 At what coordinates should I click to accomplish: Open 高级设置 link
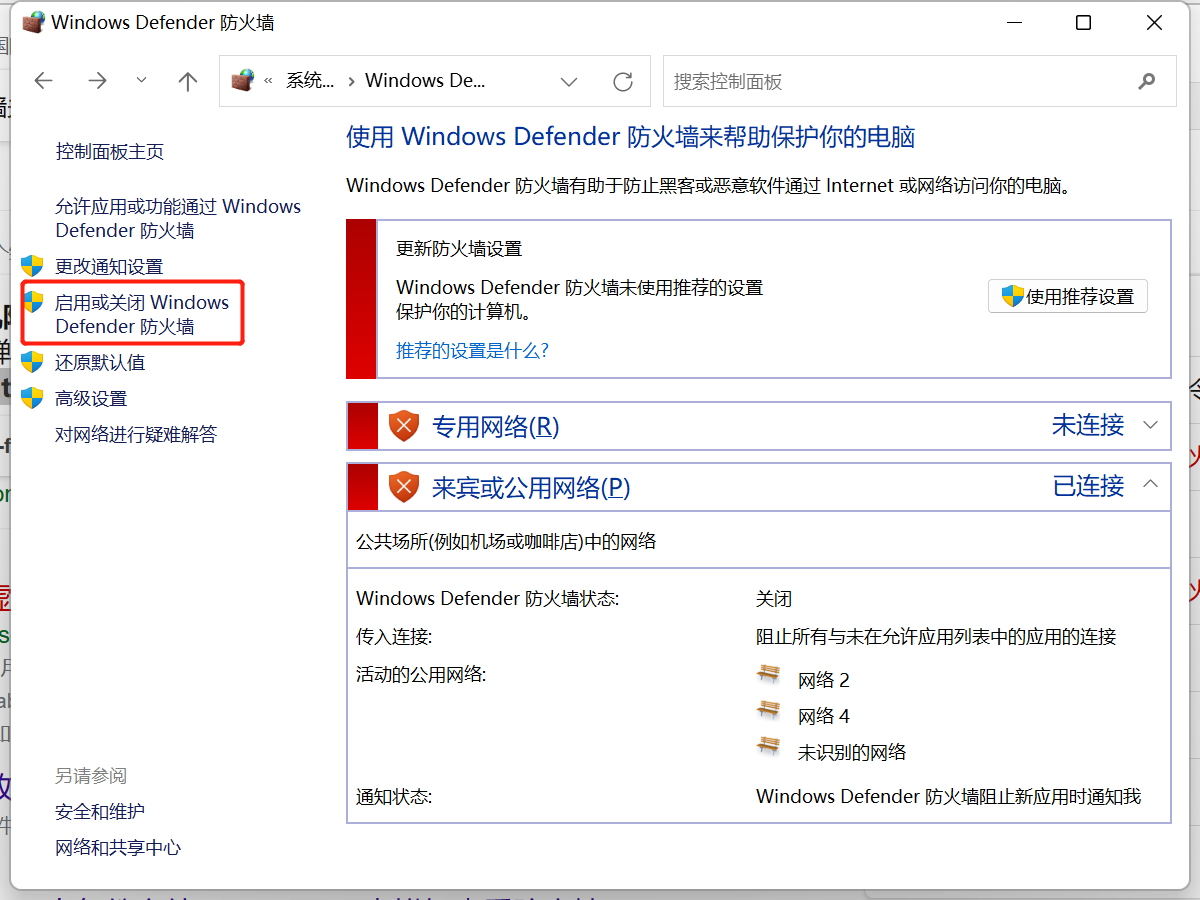pos(91,399)
